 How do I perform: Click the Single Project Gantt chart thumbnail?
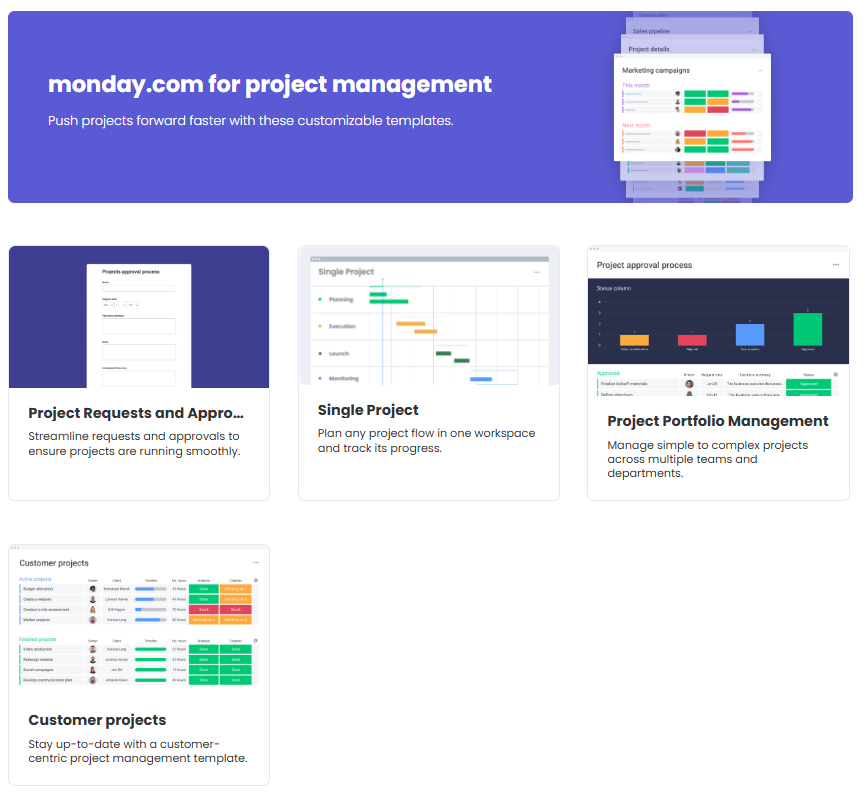(x=429, y=316)
